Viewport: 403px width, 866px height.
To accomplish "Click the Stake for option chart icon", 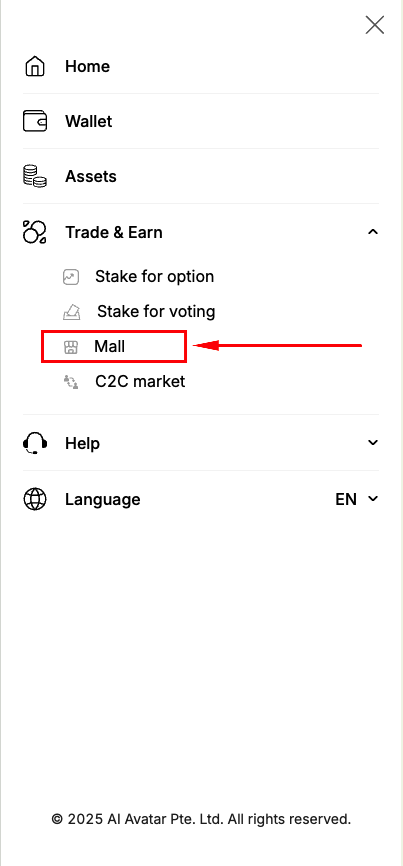I will point(71,277).
